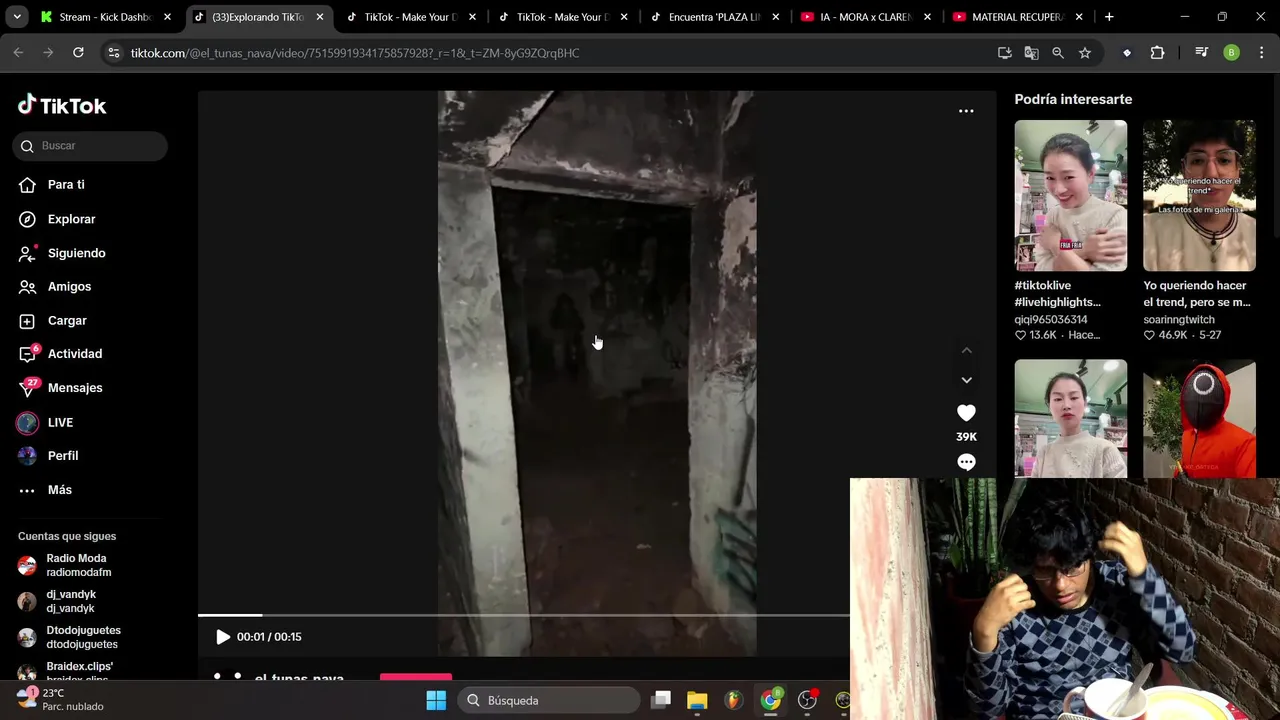Open the Chrome profile avatar
This screenshot has width=1280, height=720.
pyautogui.click(x=1232, y=53)
